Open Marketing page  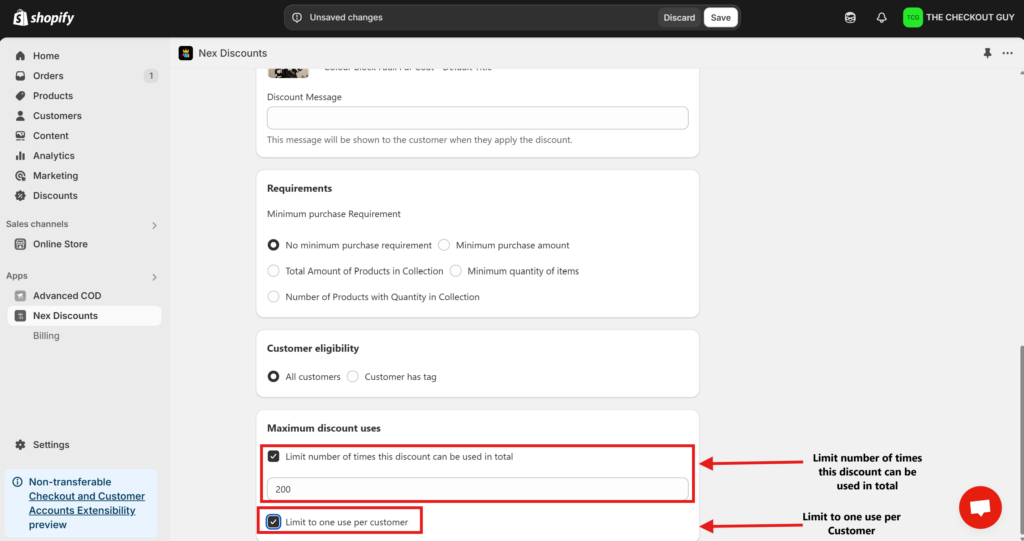click(x=56, y=176)
